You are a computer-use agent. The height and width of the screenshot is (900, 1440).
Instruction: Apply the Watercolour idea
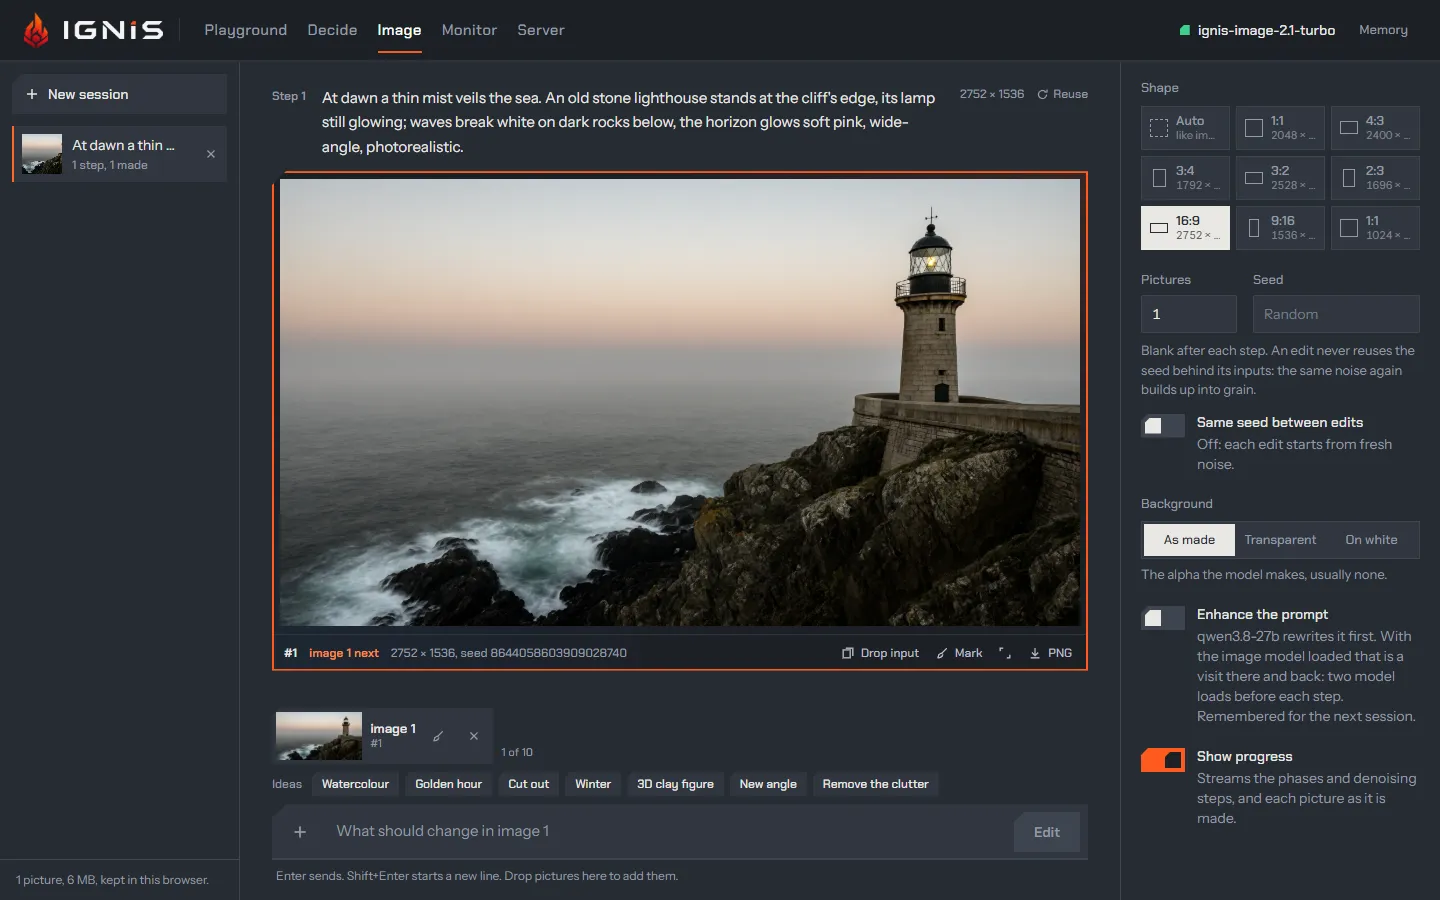(x=355, y=784)
